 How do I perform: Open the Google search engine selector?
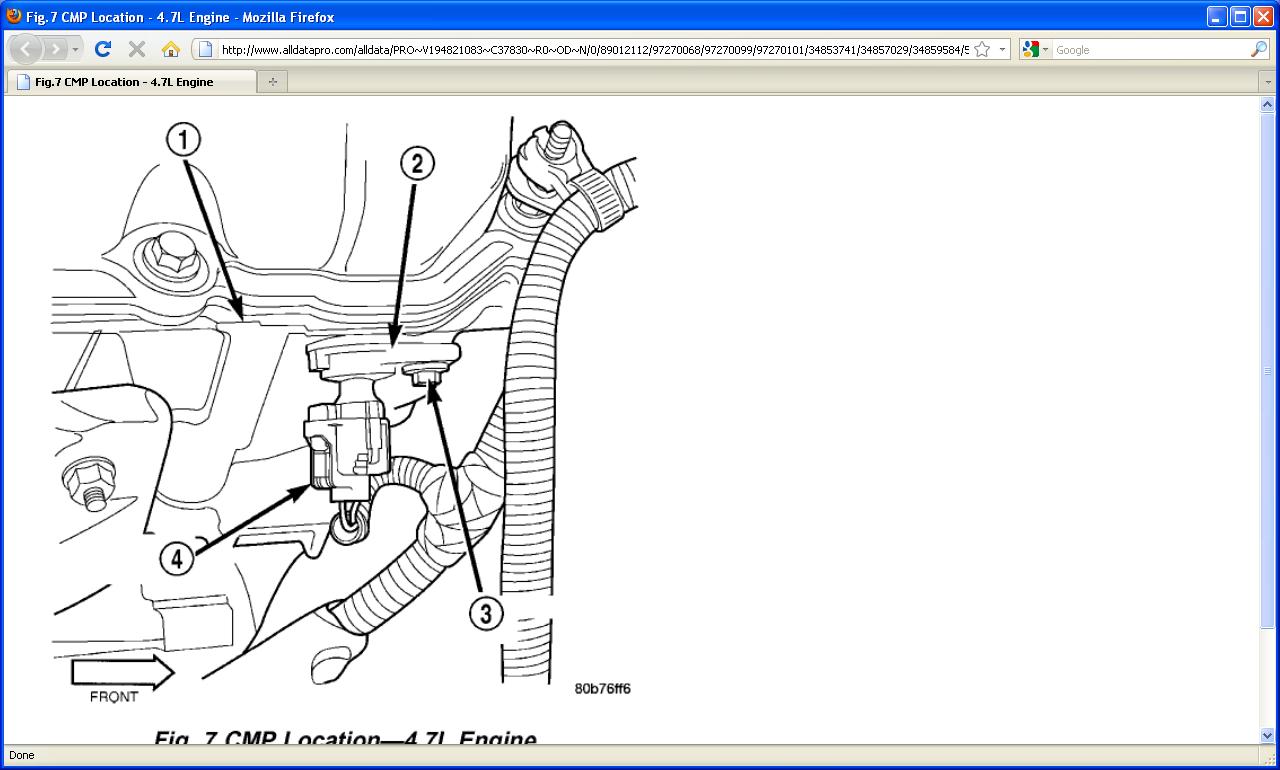pyautogui.click(x=1036, y=49)
